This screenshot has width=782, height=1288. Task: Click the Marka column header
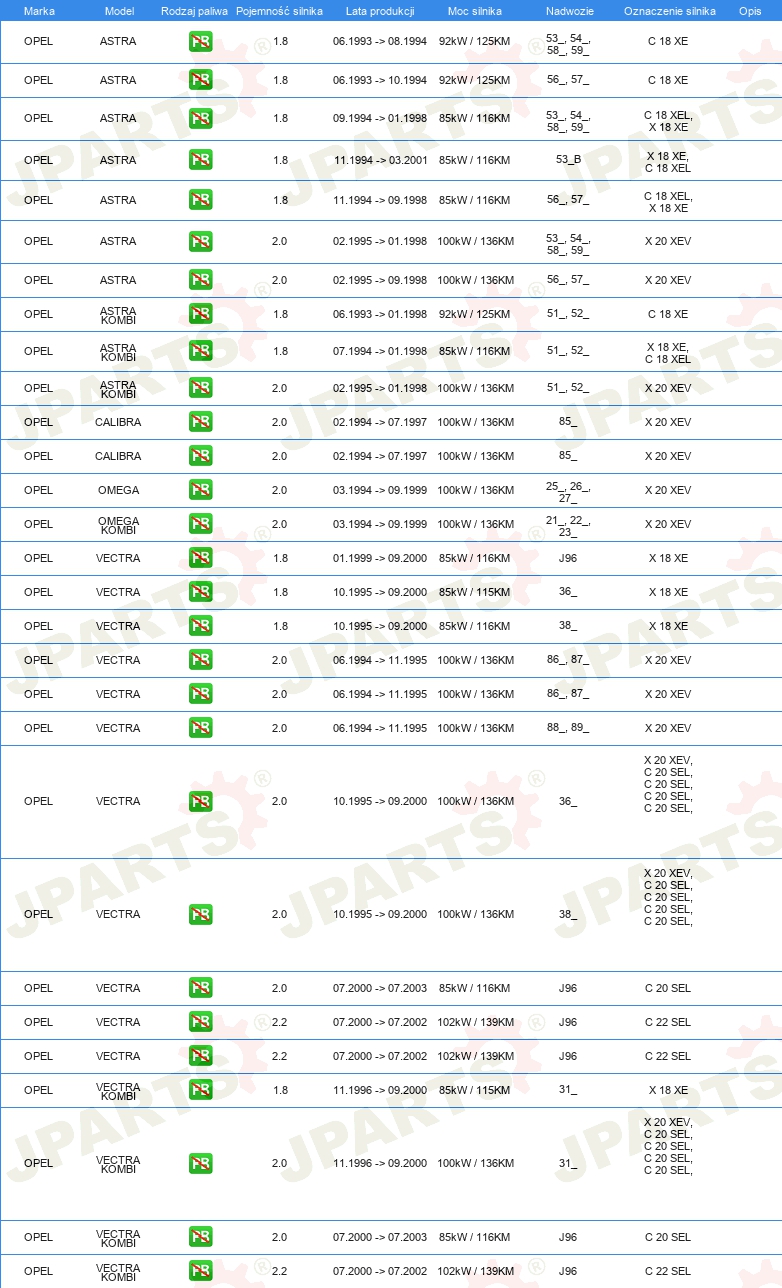pos(39,10)
